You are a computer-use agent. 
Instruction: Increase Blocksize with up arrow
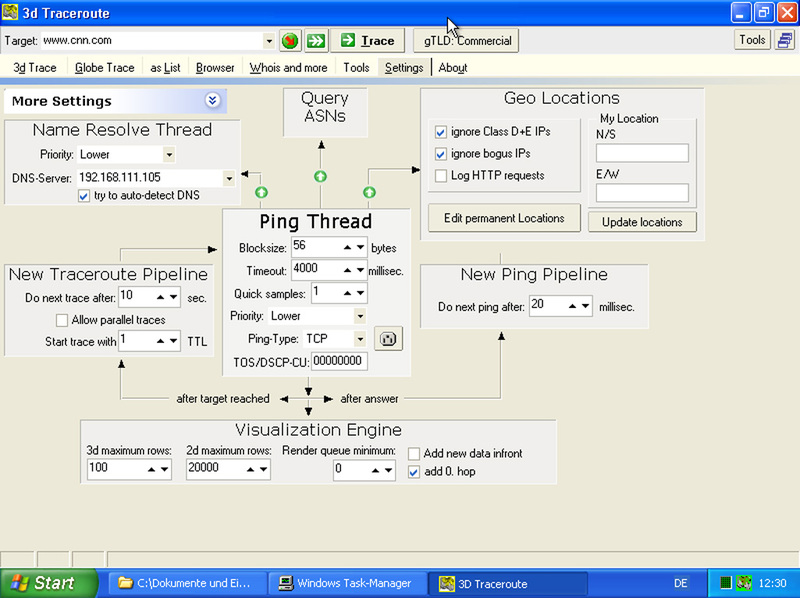point(347,247)
